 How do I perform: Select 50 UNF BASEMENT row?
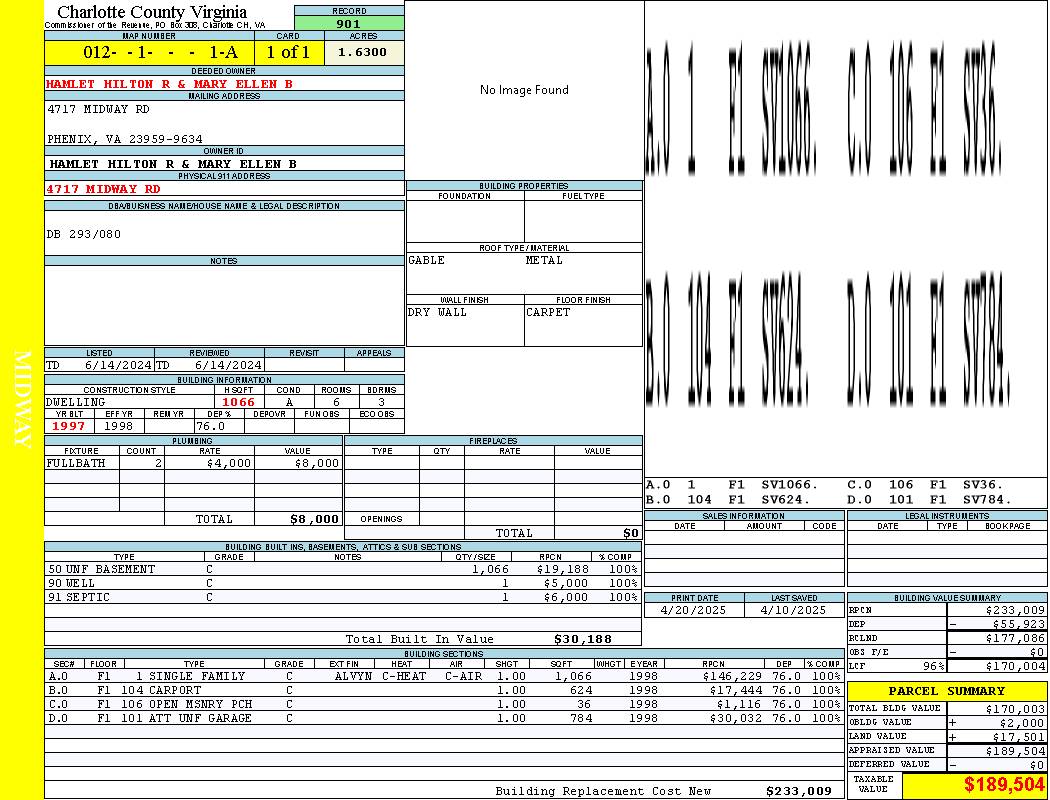(342, 570)
